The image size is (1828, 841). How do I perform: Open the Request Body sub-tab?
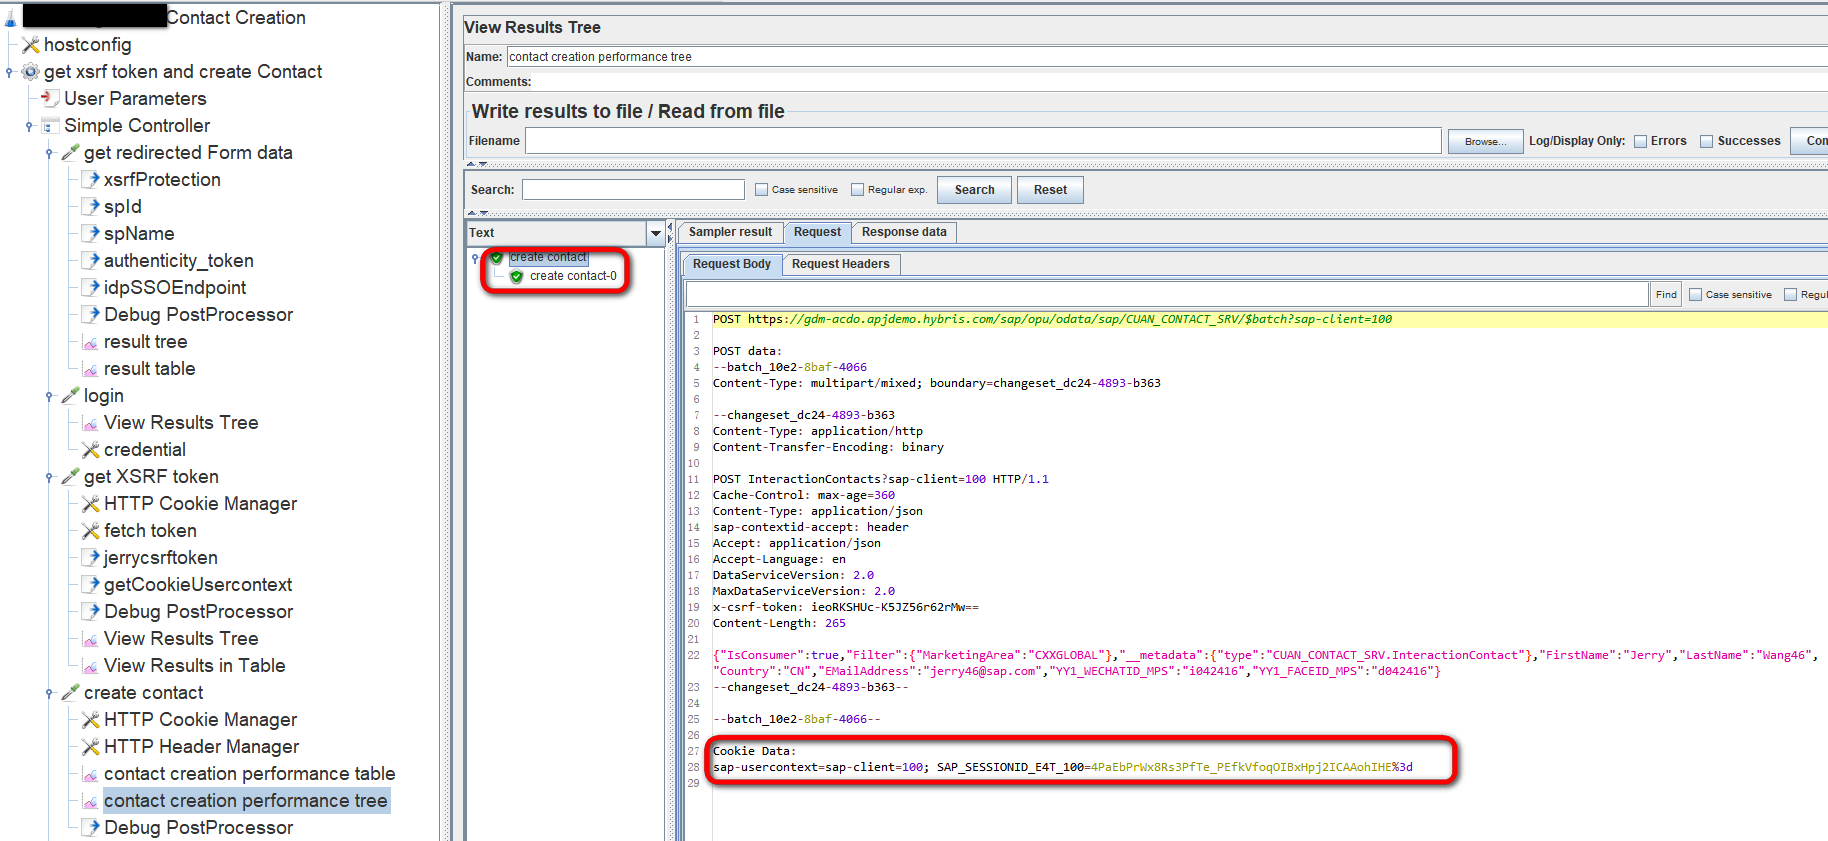(x=732, y=264)
